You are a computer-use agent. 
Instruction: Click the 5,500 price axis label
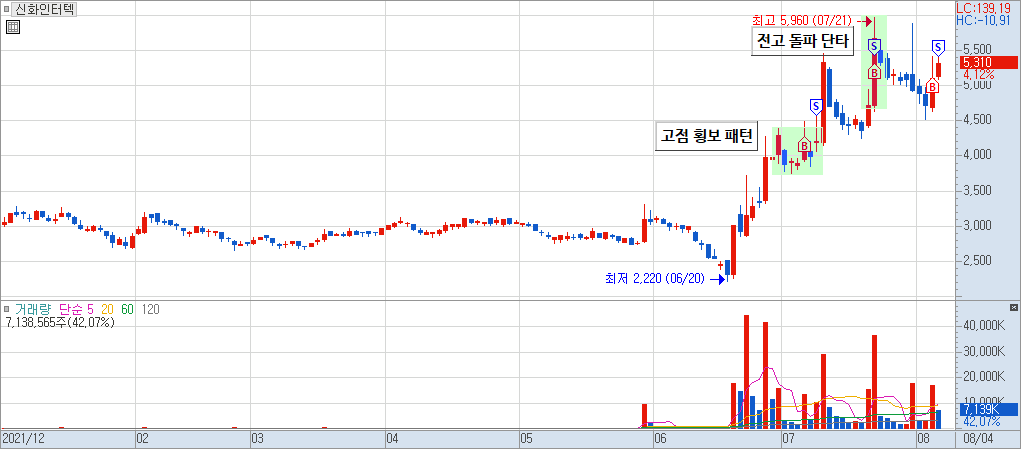click(977, 49)
